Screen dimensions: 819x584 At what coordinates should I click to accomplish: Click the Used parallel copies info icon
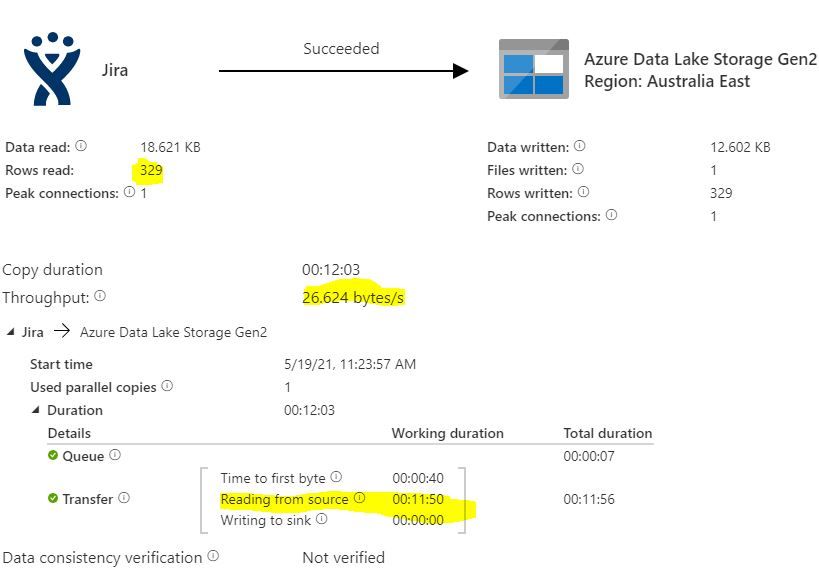point(167,386)
